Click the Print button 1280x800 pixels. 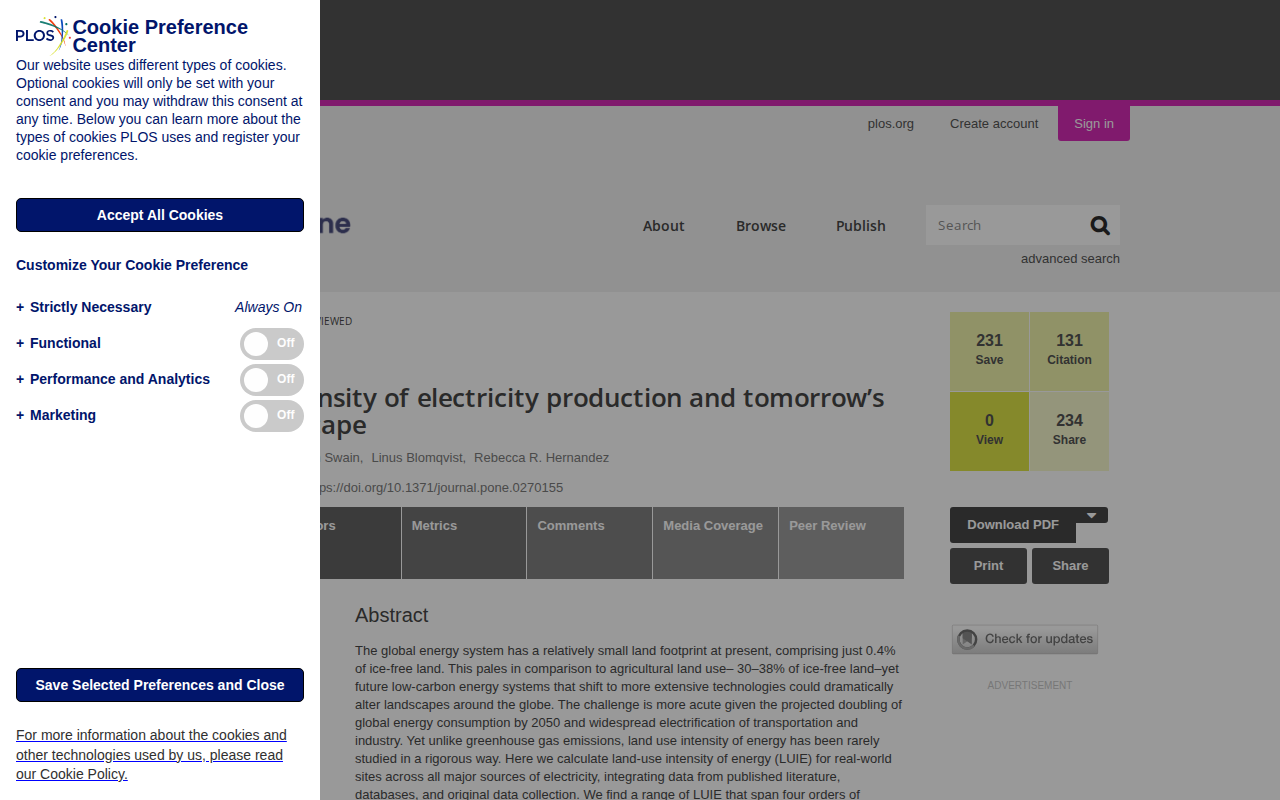click(988, 566)
